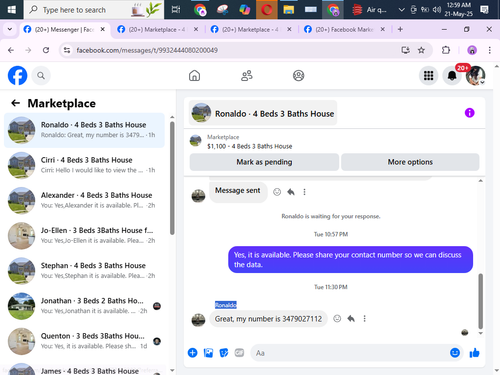The image size is (500, 375).
Task: Open the Facebook logo home link
Action: click(x=17, y=76)
